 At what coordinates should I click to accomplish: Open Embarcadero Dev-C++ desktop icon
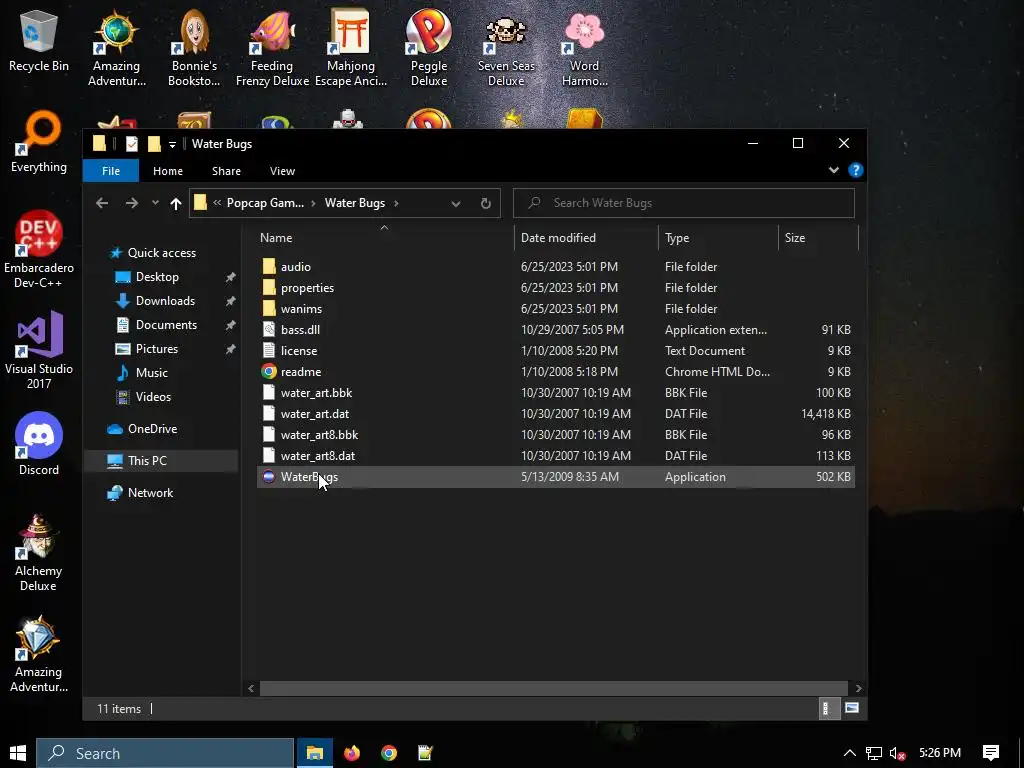click(39, 249)
